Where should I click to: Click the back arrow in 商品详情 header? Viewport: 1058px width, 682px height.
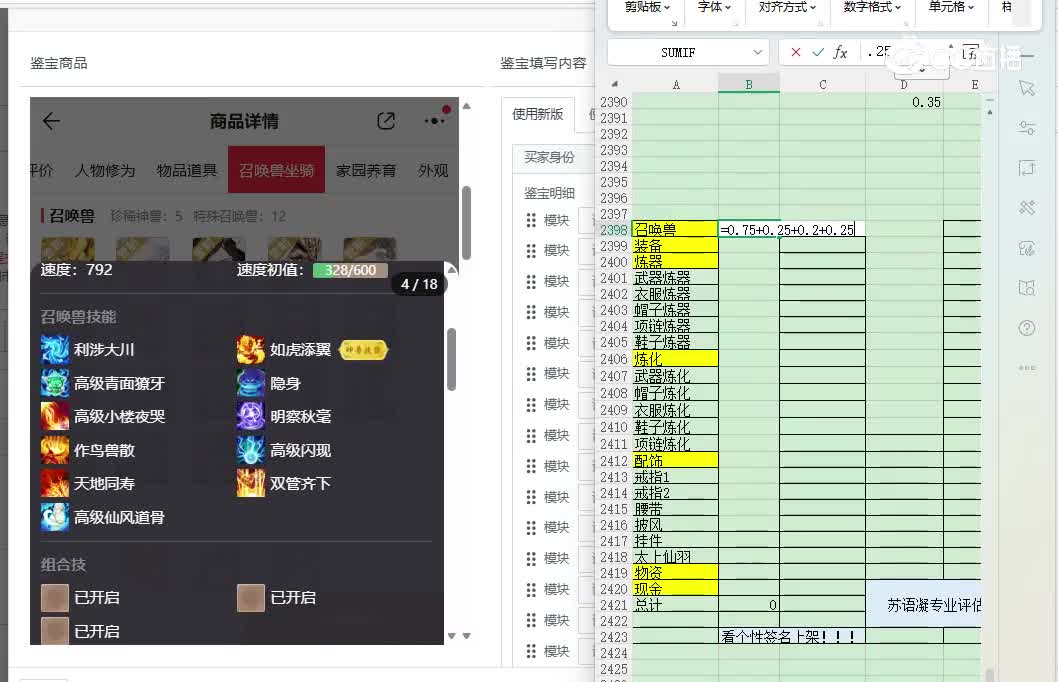click(51, 121)
